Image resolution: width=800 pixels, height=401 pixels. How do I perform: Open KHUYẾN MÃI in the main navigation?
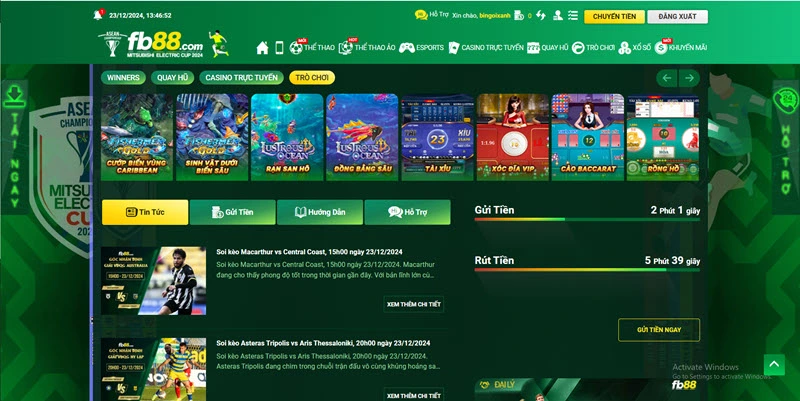(681, 47)
